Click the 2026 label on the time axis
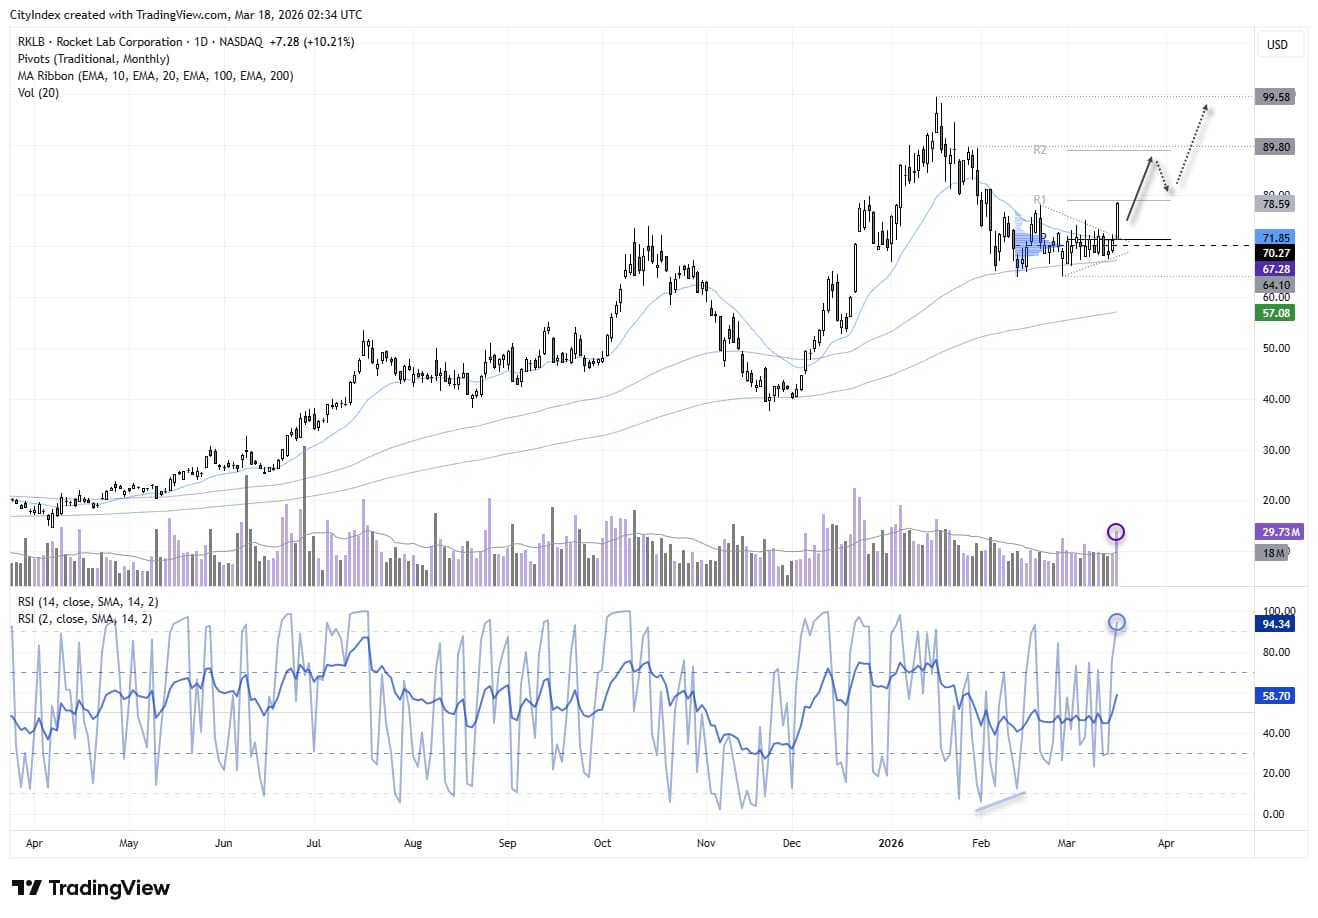Screen dimensions: 1318x918 890,843
